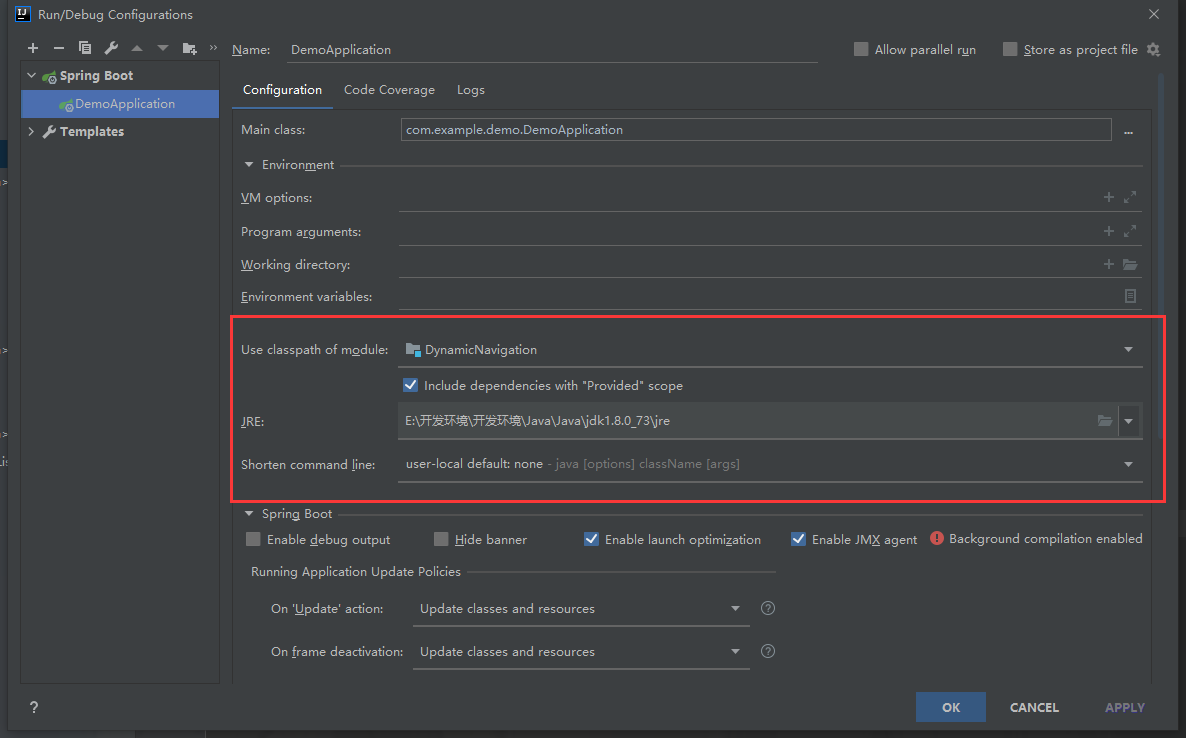
Task: Collapse the Spring Boot section
Action: tap(248, 513)
